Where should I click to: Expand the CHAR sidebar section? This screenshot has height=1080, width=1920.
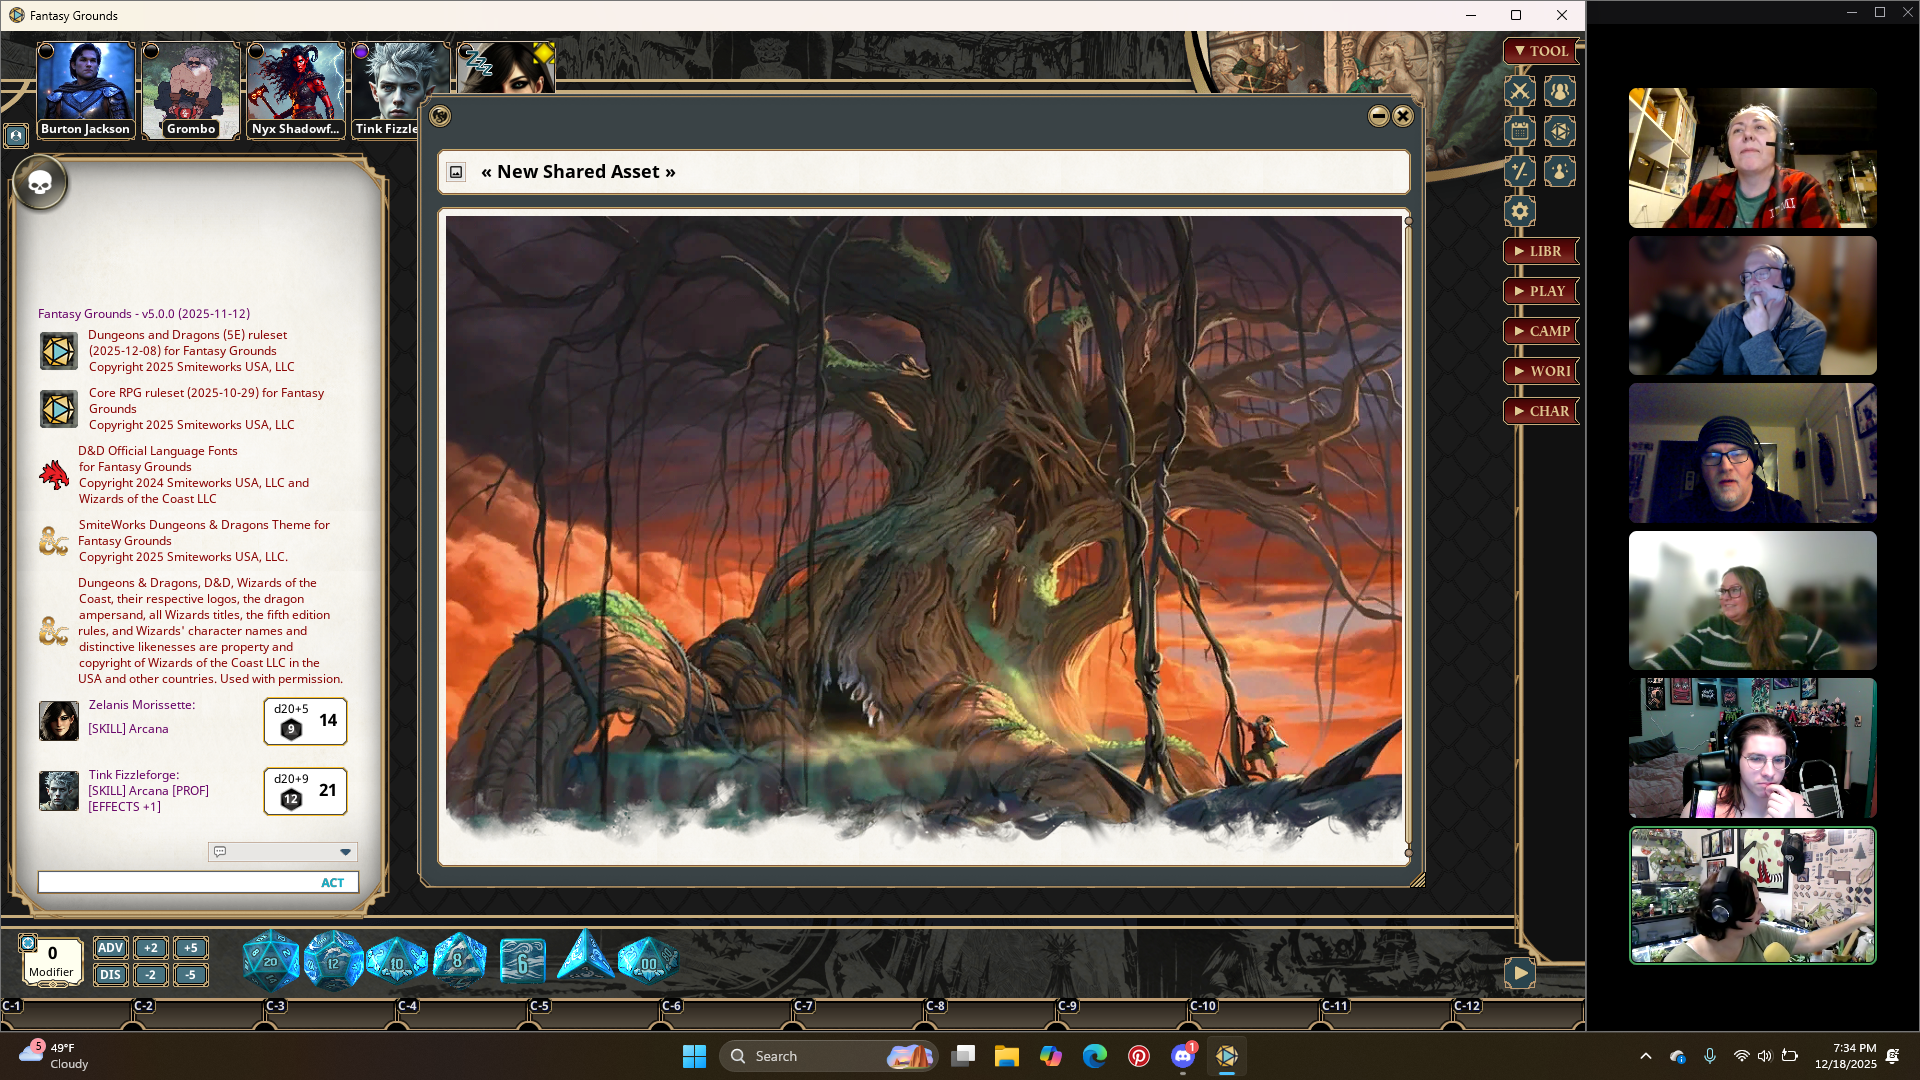[x=1540, y=411]
